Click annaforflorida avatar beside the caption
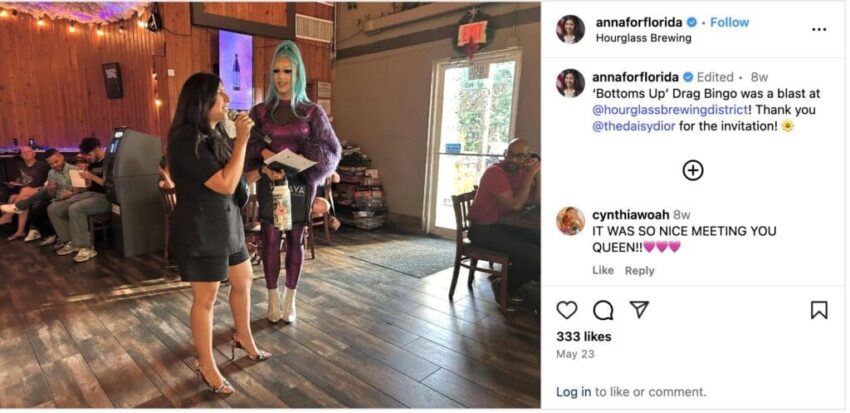The image size is (850, 413). coord(570,83)
